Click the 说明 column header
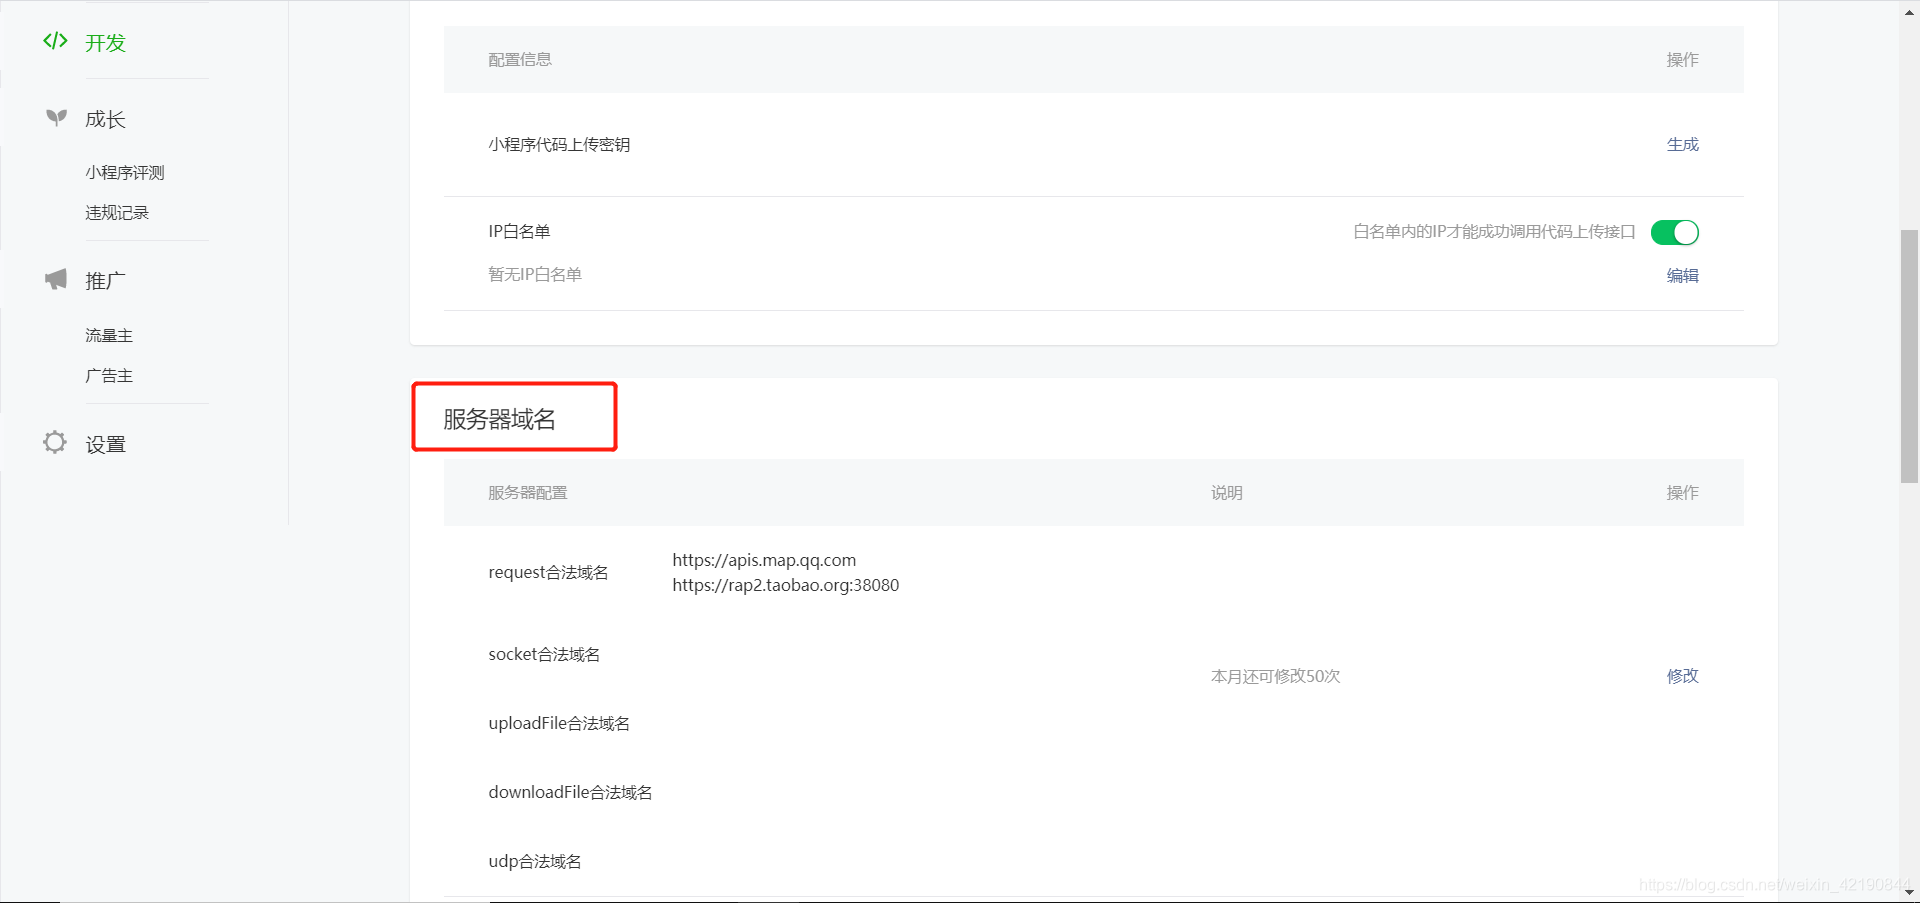Image resolution: width=1920 pixels, height=903 pixels. coord(1227,492)
